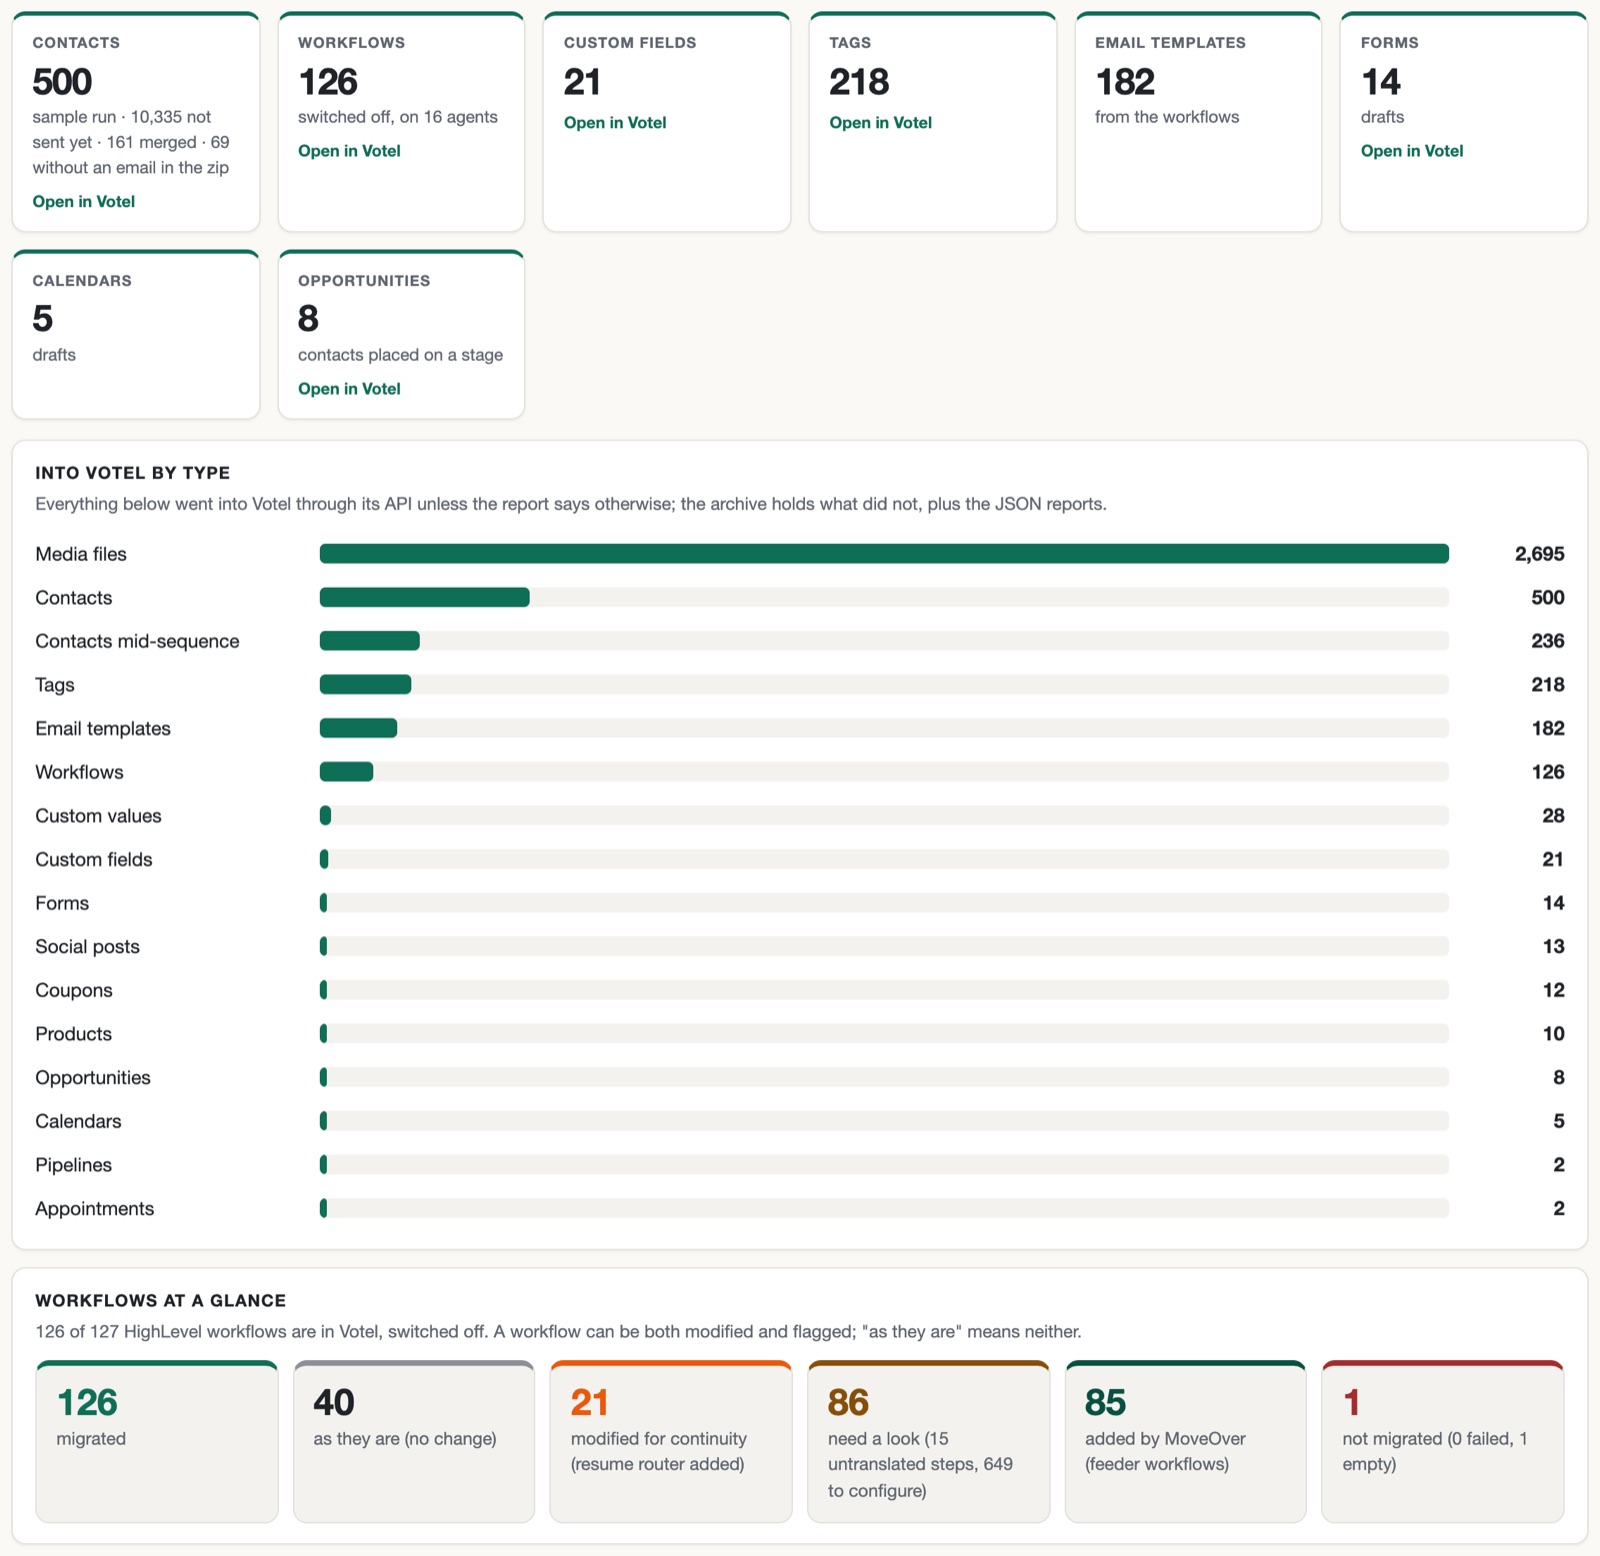
Task: Select the 85 added by MoveOver tile
Action: [x=1186, y=1442]
